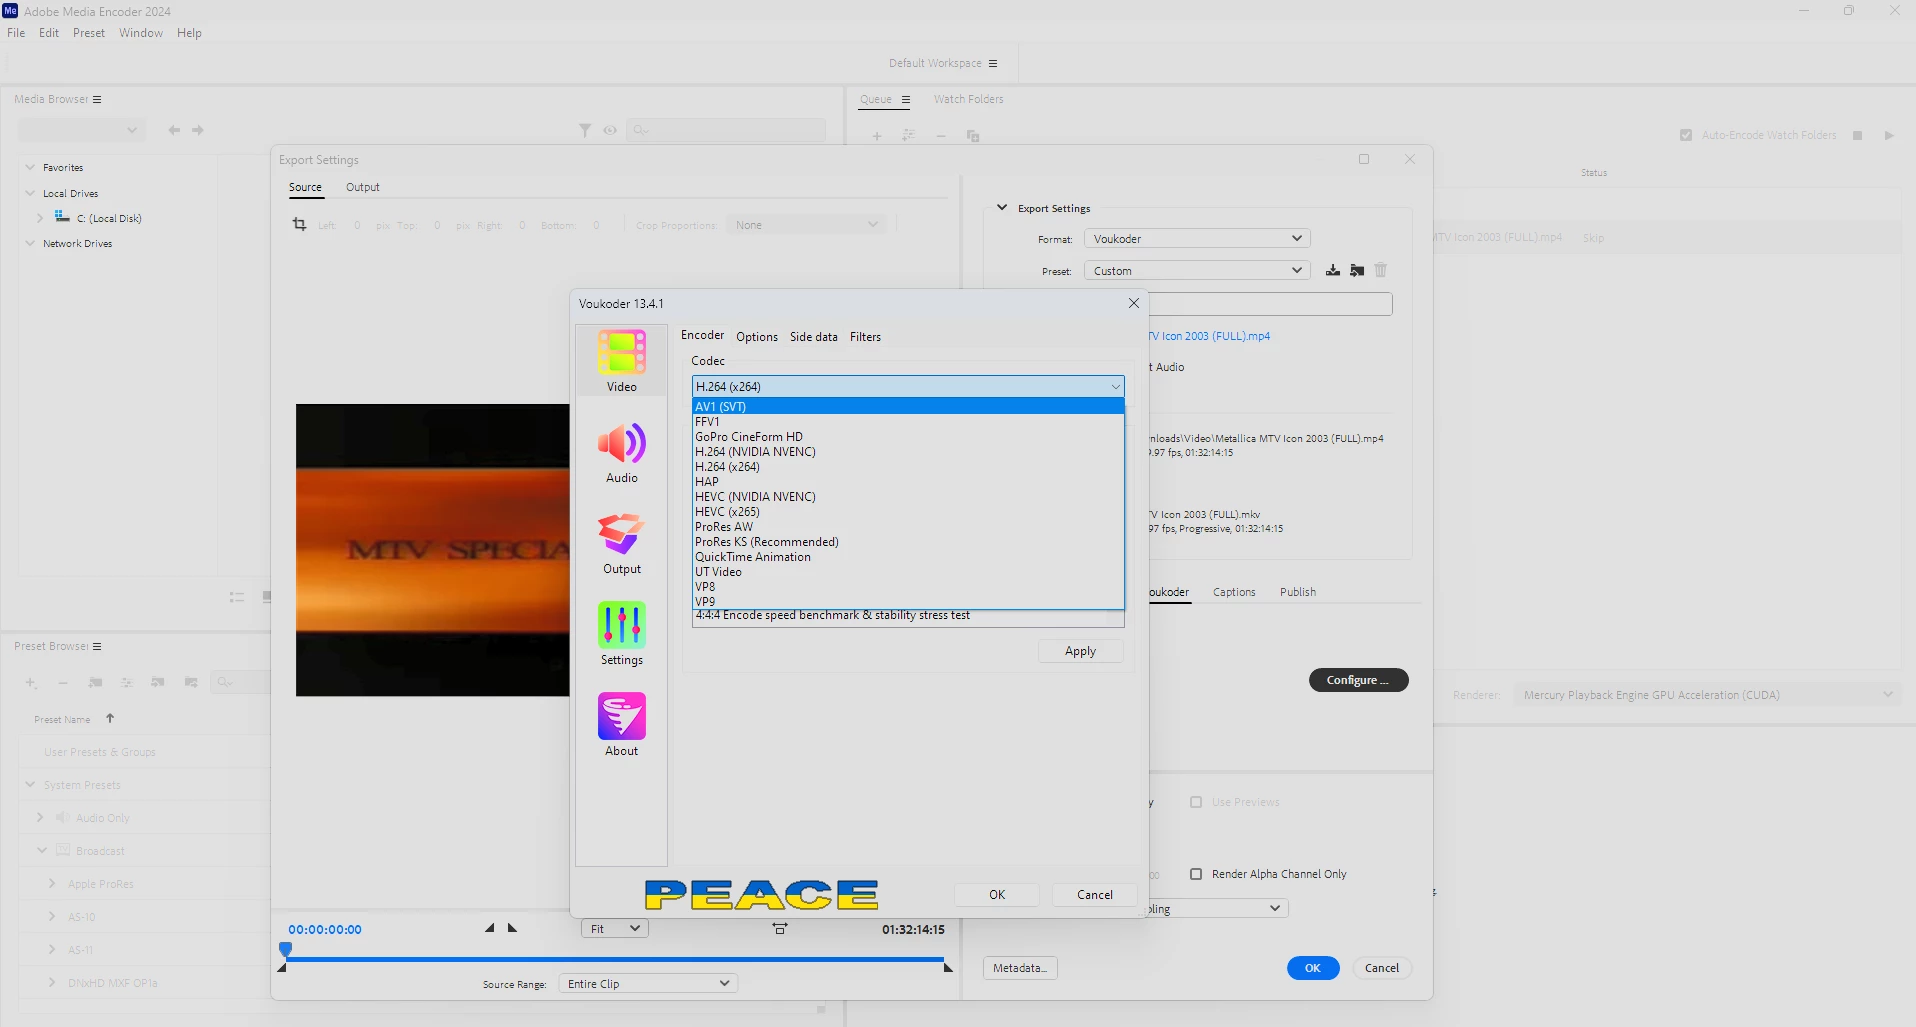Open the Window menu
The image size is (1916, 1027).
(141, 33)
